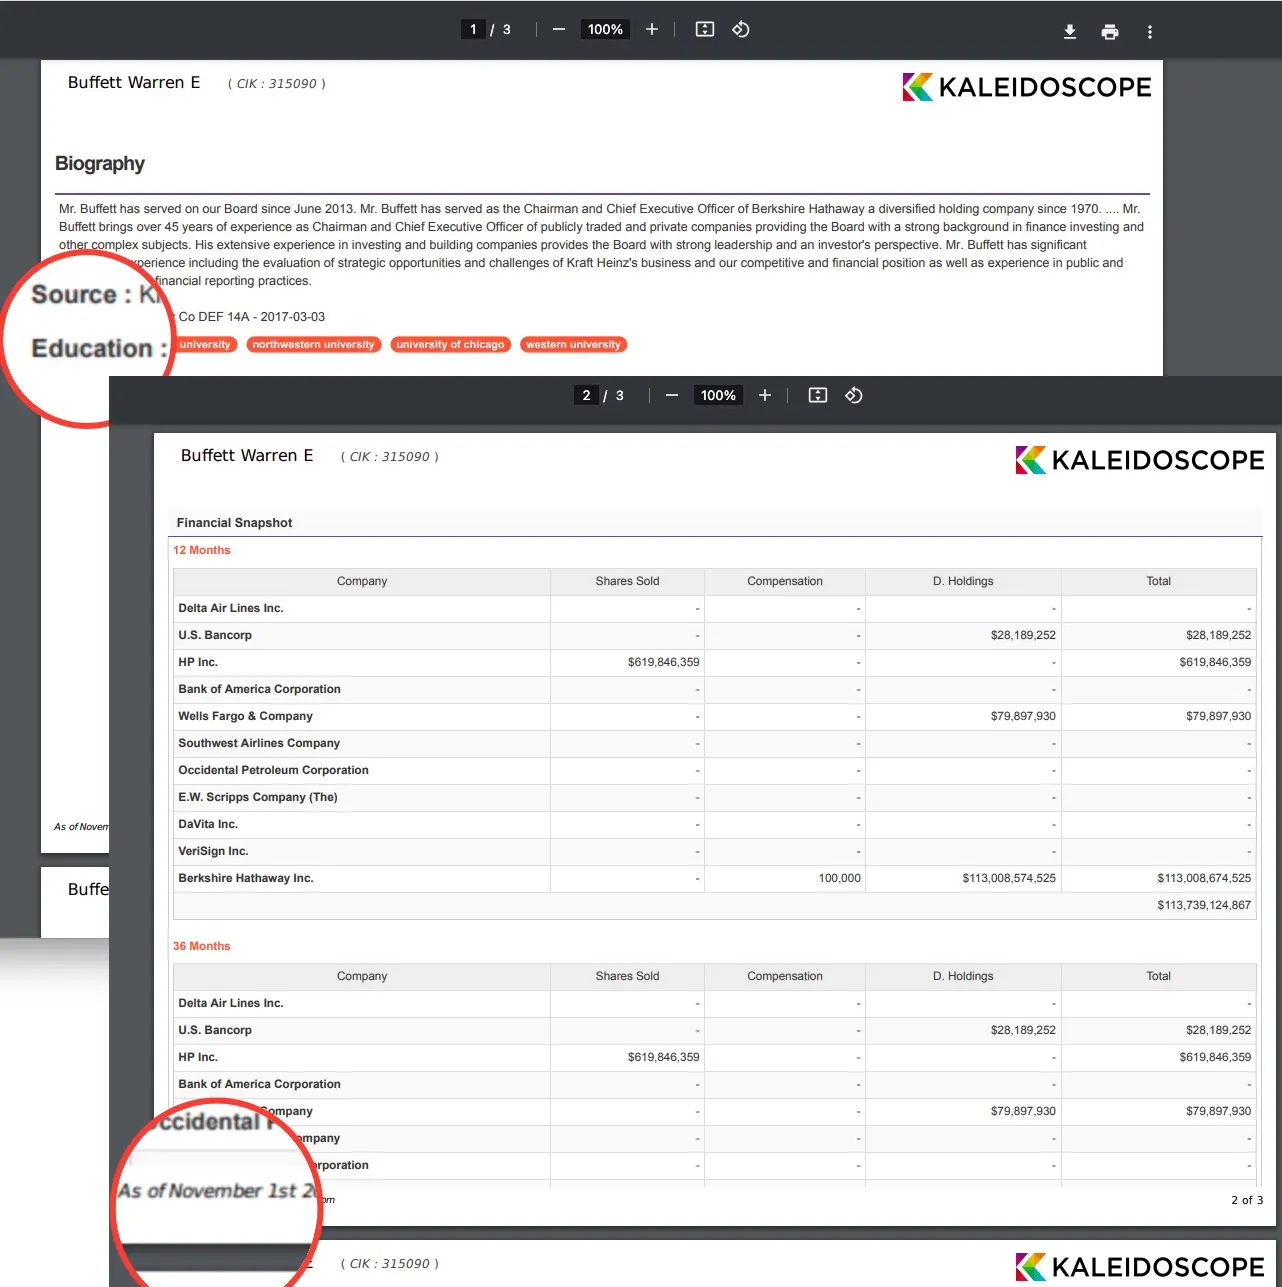Click Shares Sold header in 12 Months table
The image size is (1282, 1287).
(628, 582)
